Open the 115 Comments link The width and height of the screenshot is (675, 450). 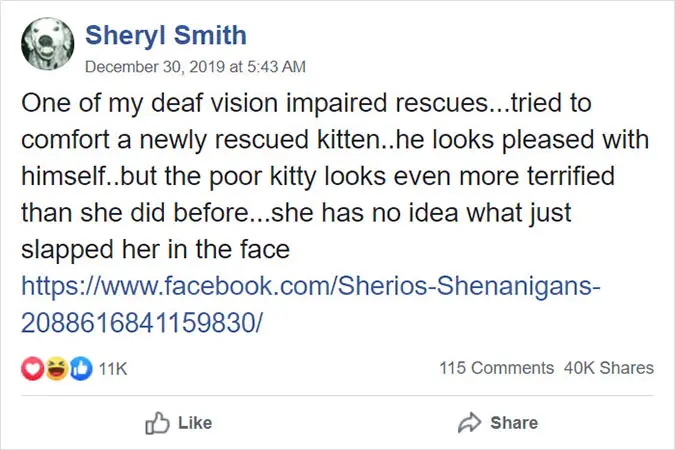click(x=496, y=368)
